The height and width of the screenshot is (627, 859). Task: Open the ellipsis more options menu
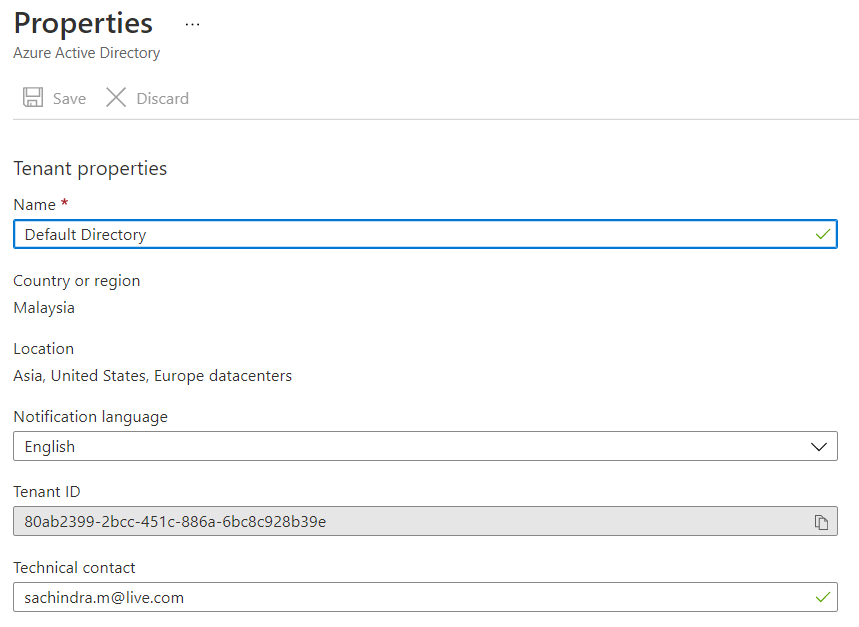pyautogui.click(x=193, y=24)
